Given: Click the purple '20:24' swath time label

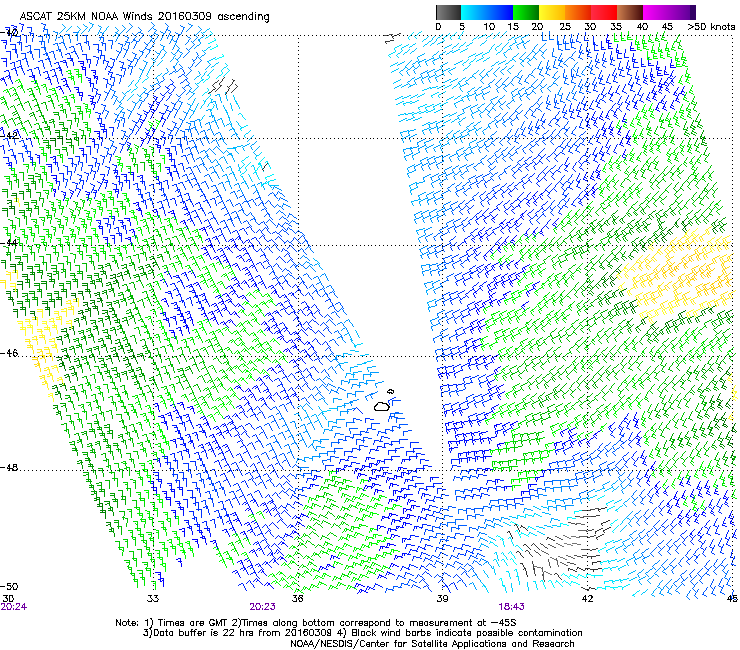Looking at the screenshot, I should [14, 607].
